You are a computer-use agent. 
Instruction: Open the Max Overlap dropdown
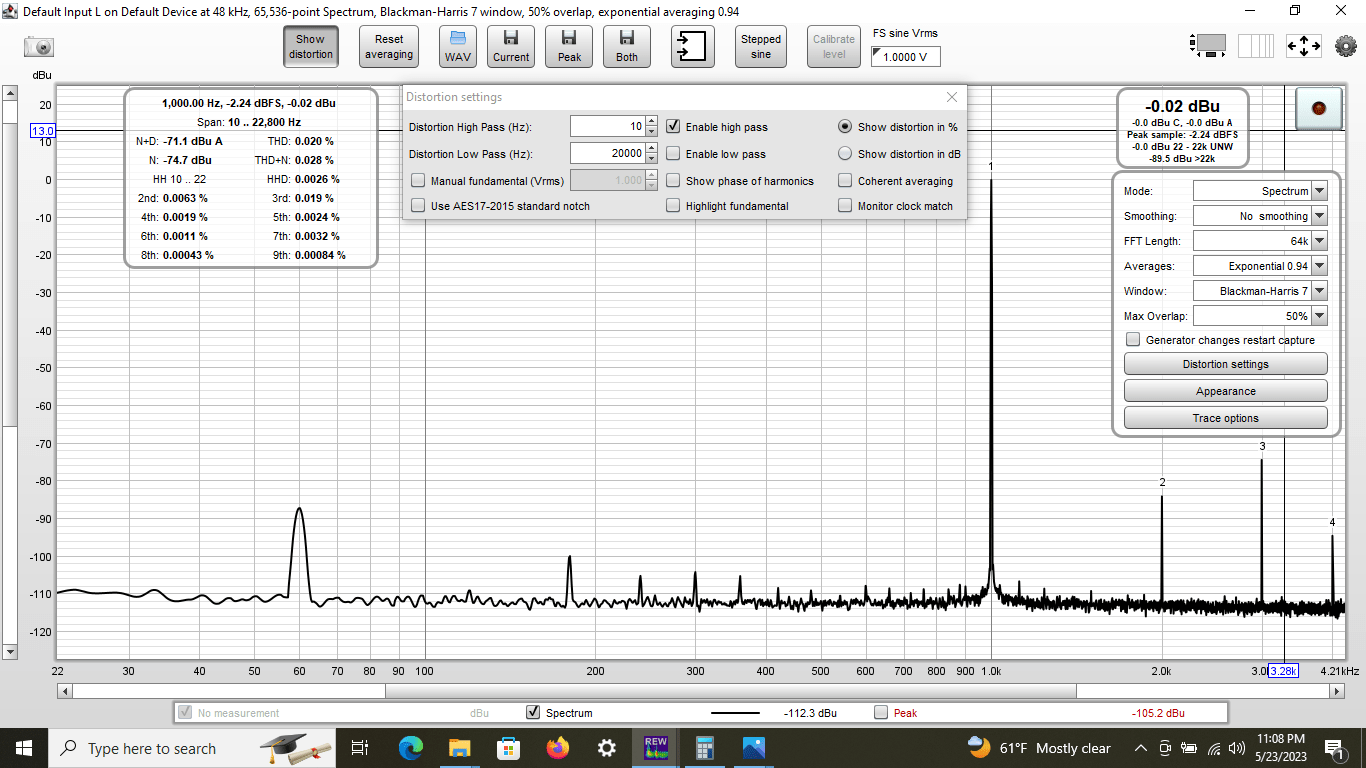[1260, 316]
